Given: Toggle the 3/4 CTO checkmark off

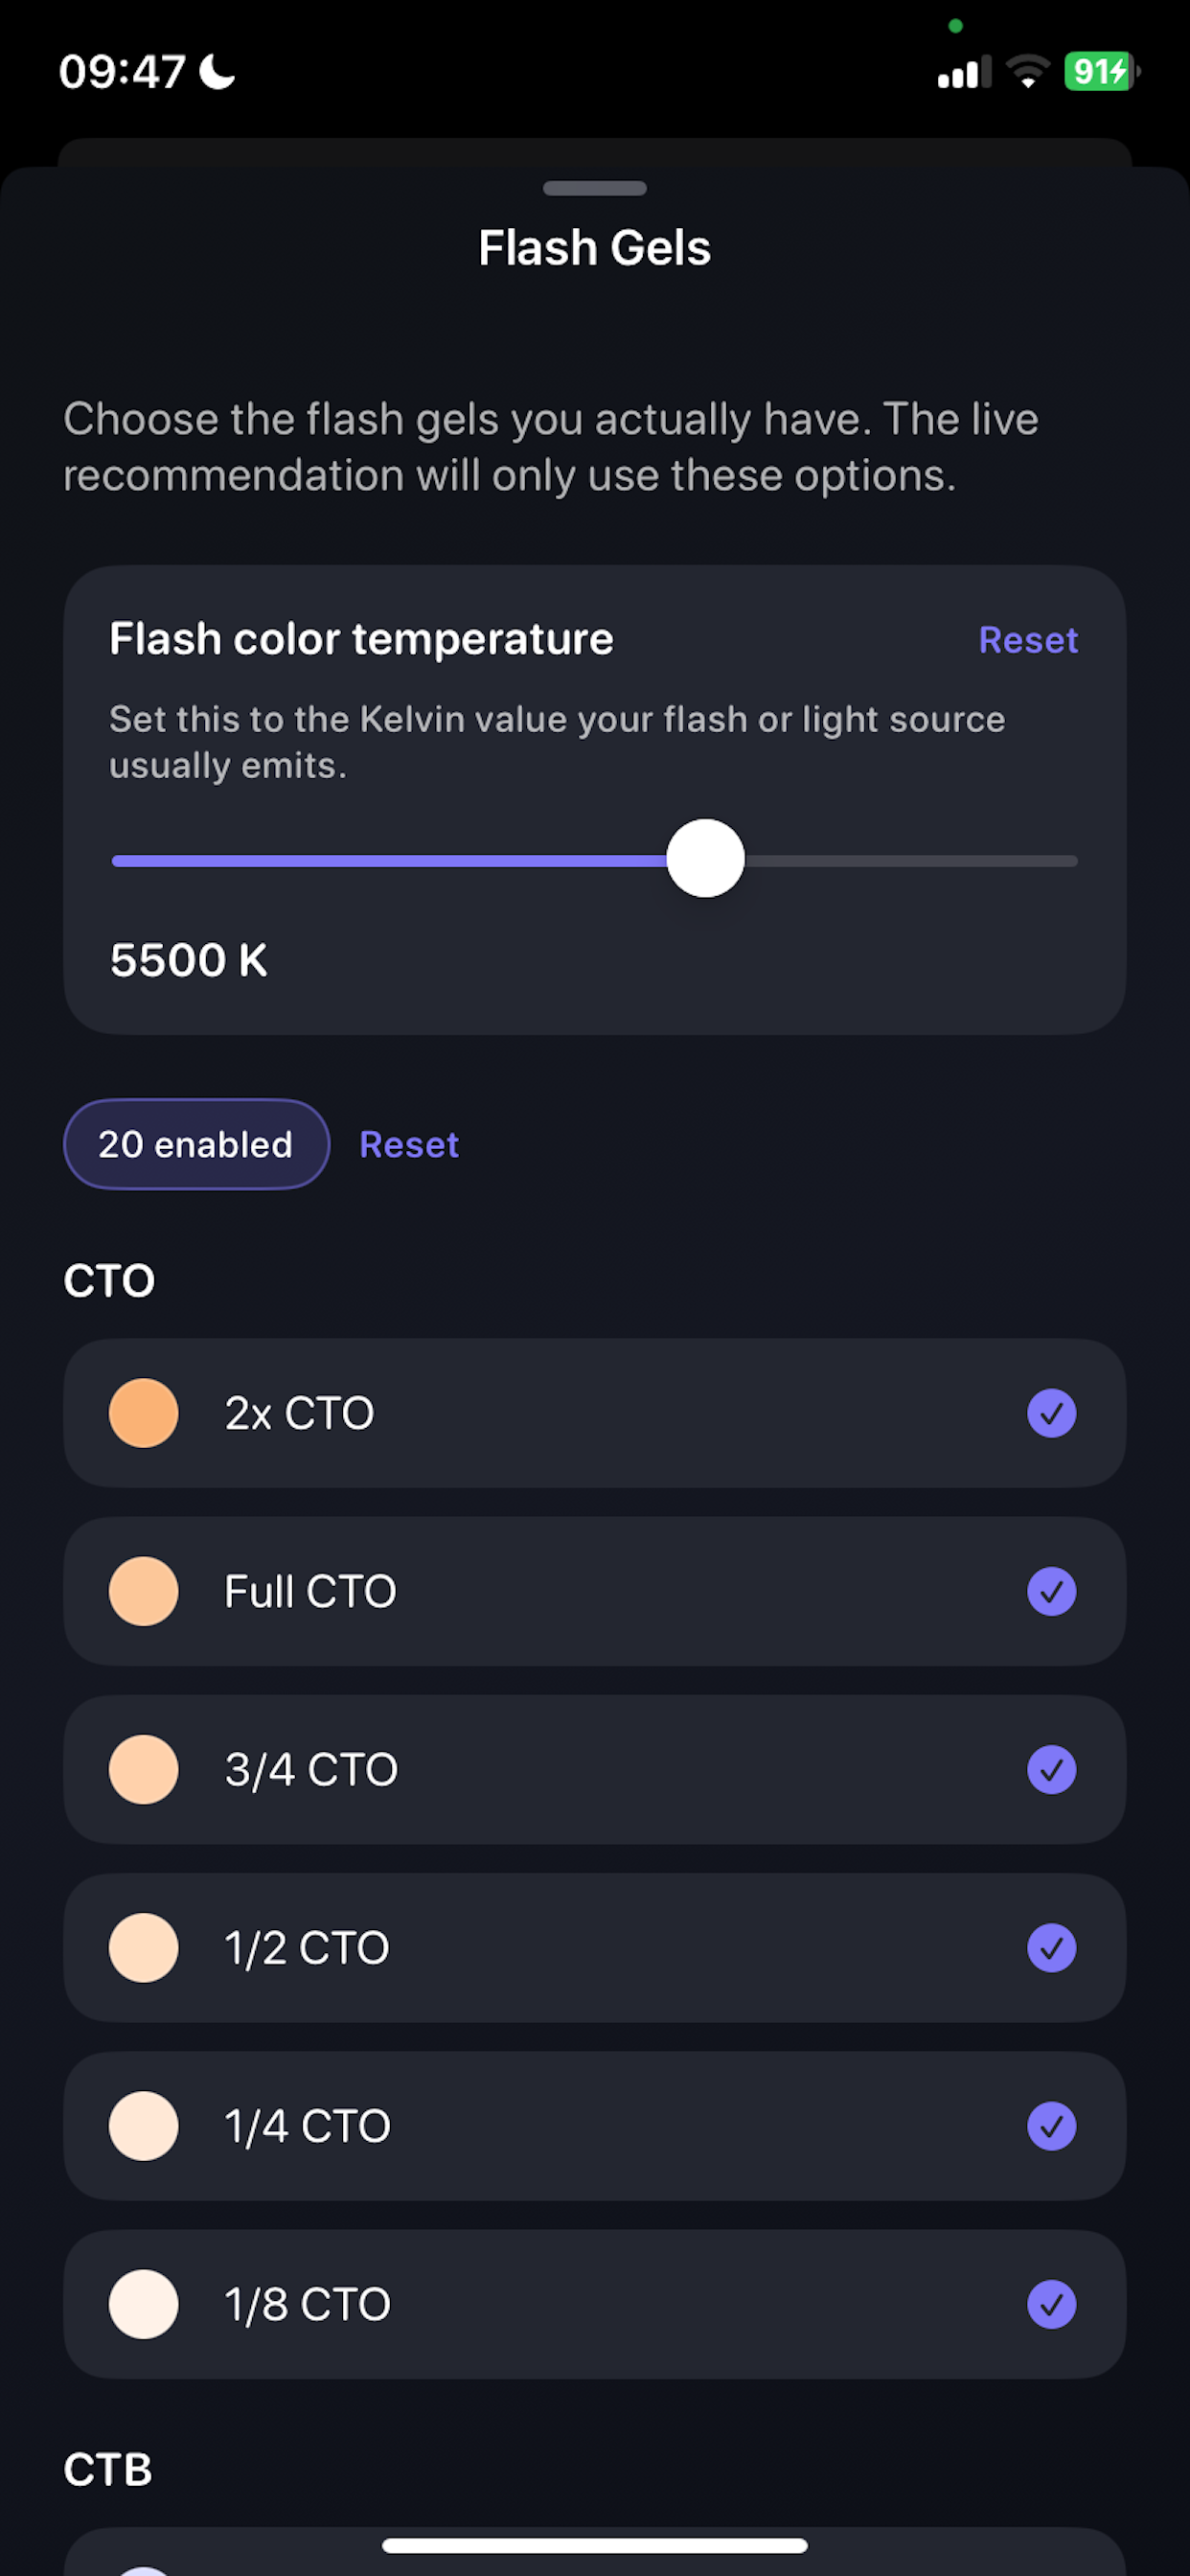Looking at the screenshot, I should pyautogui.click(x=1051, y=1769).
